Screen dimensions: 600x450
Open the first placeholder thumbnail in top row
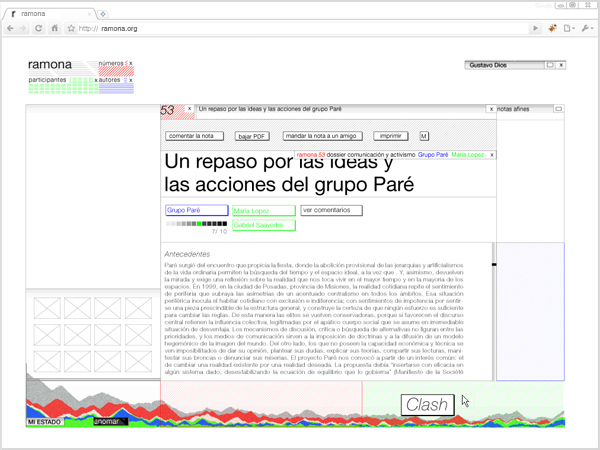(x=47, y=308)
